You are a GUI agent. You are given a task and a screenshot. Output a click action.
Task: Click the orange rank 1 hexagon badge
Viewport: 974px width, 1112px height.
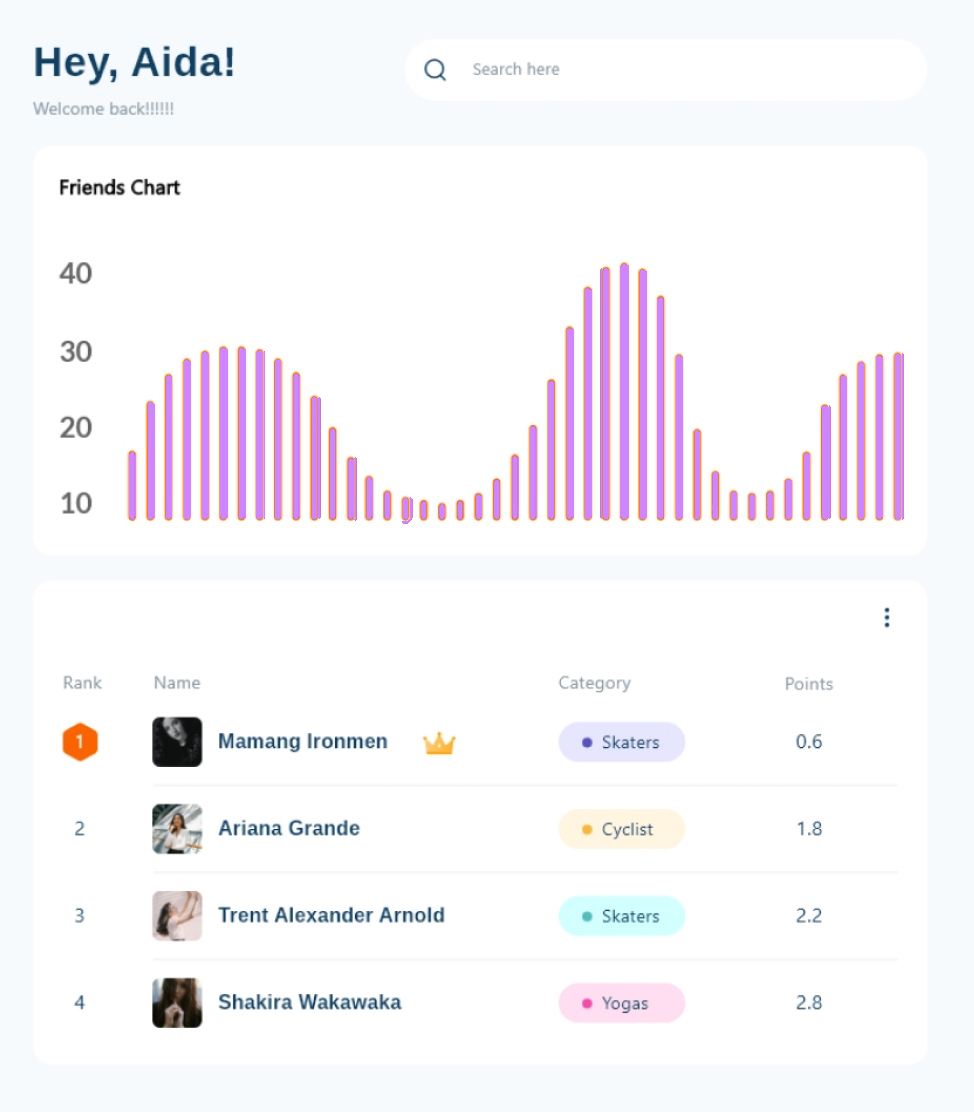click(80, 742)
